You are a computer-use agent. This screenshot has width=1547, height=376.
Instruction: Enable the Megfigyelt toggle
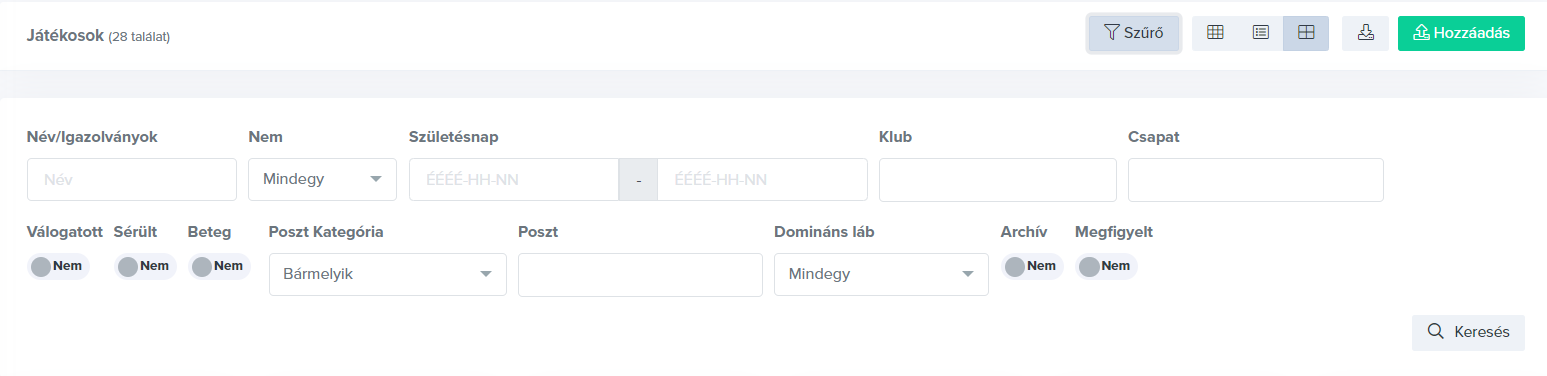[1106, 266]
